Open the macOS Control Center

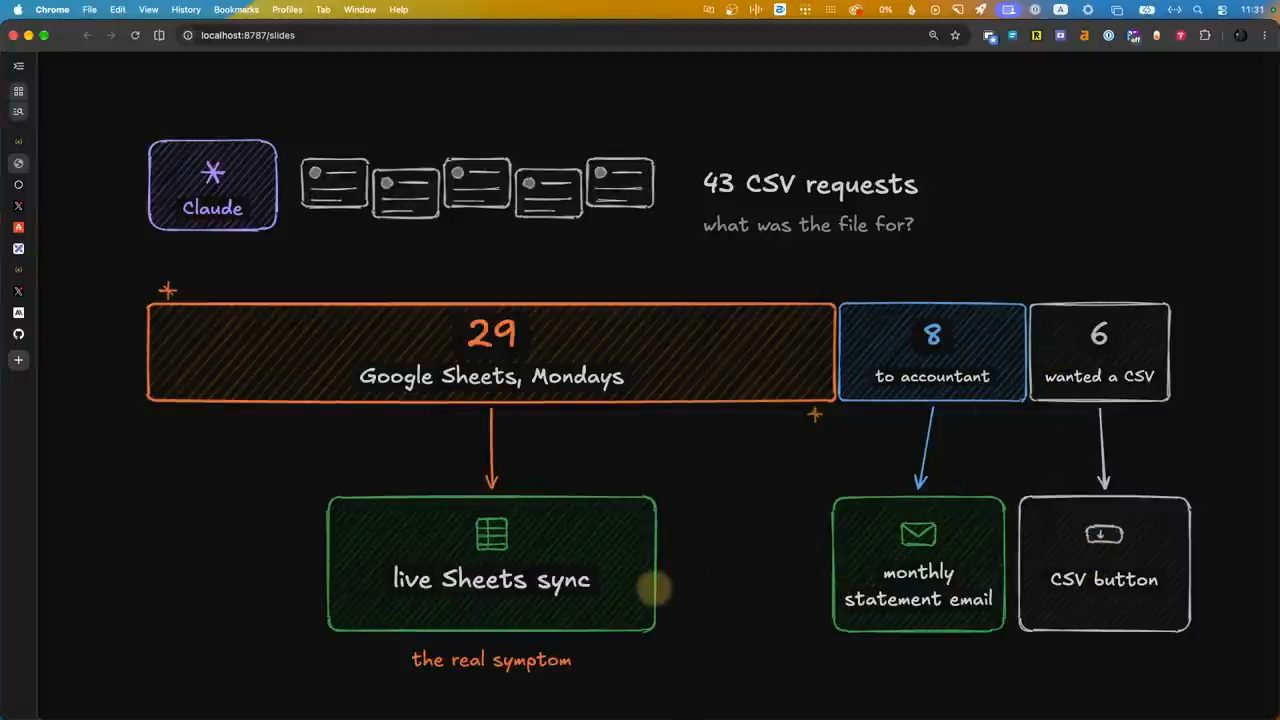[1222, 10]
